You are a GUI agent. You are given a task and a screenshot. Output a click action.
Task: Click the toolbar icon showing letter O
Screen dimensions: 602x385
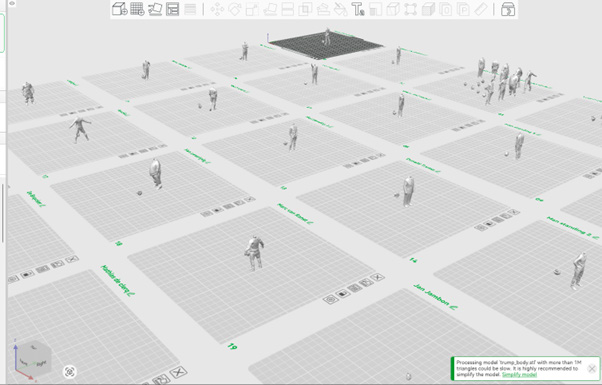point(446,9)
